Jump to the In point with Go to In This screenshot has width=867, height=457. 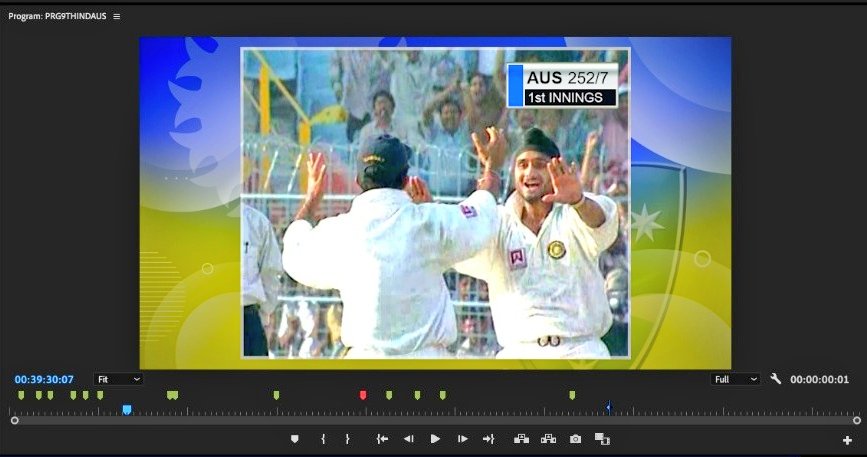(x=382, y=439)
